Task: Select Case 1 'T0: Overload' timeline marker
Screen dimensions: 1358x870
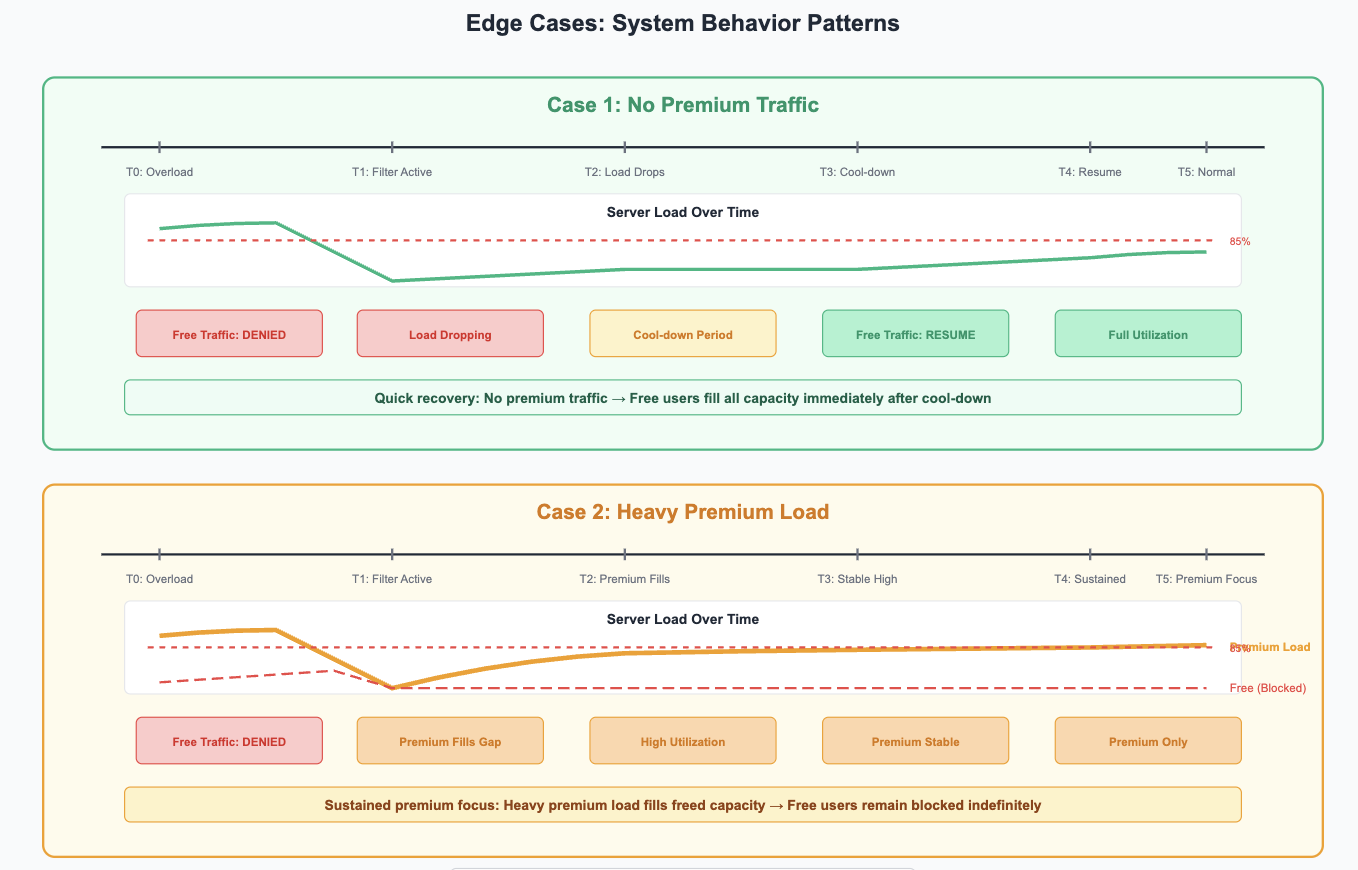Action: (159, 172)
